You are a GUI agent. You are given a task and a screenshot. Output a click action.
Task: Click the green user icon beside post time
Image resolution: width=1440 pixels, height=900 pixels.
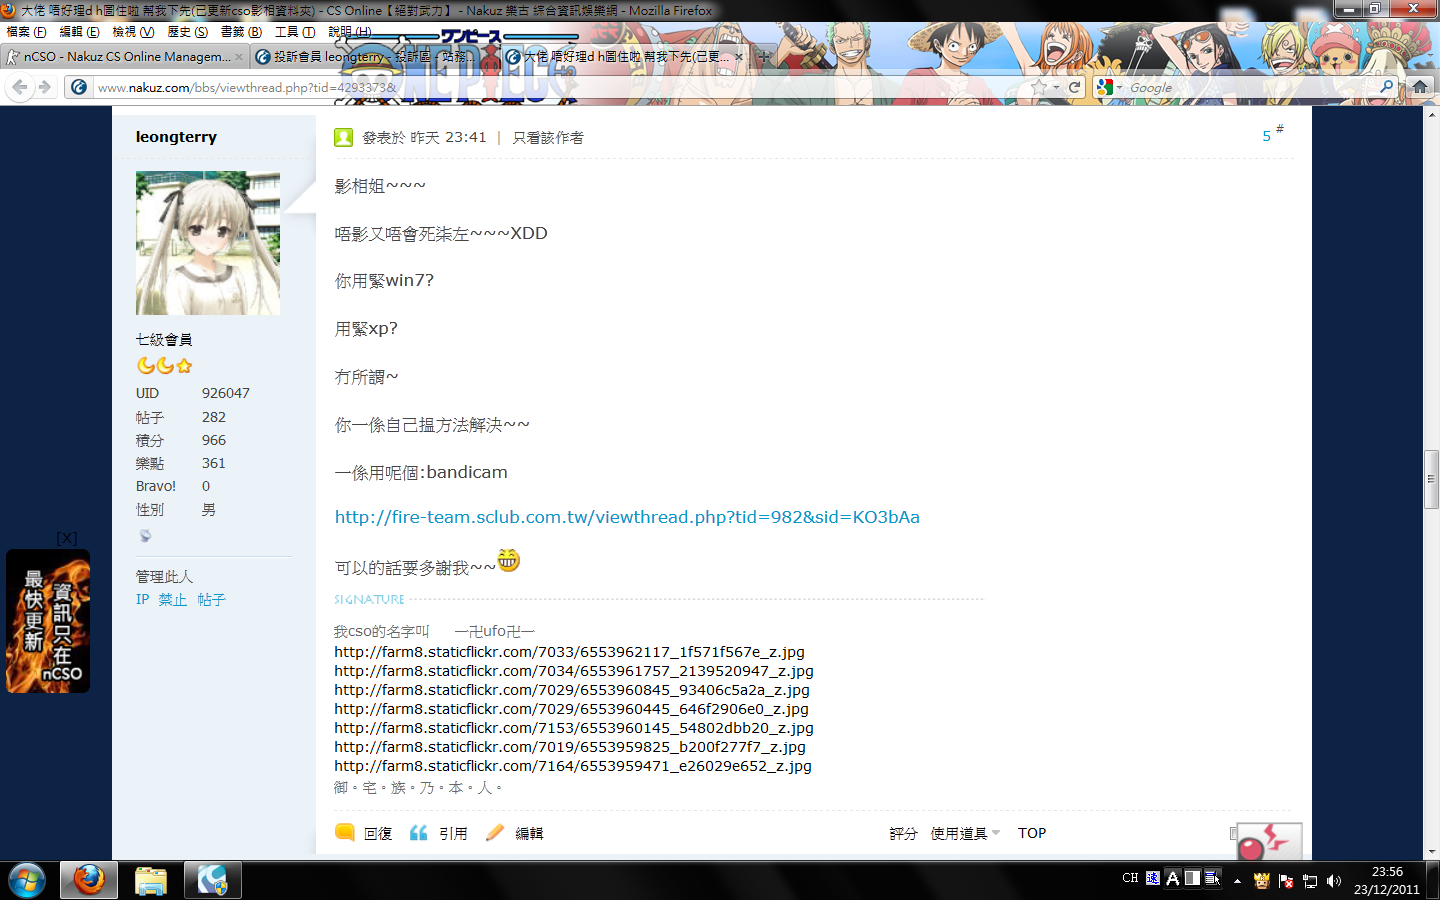click(x=344, y=137)
